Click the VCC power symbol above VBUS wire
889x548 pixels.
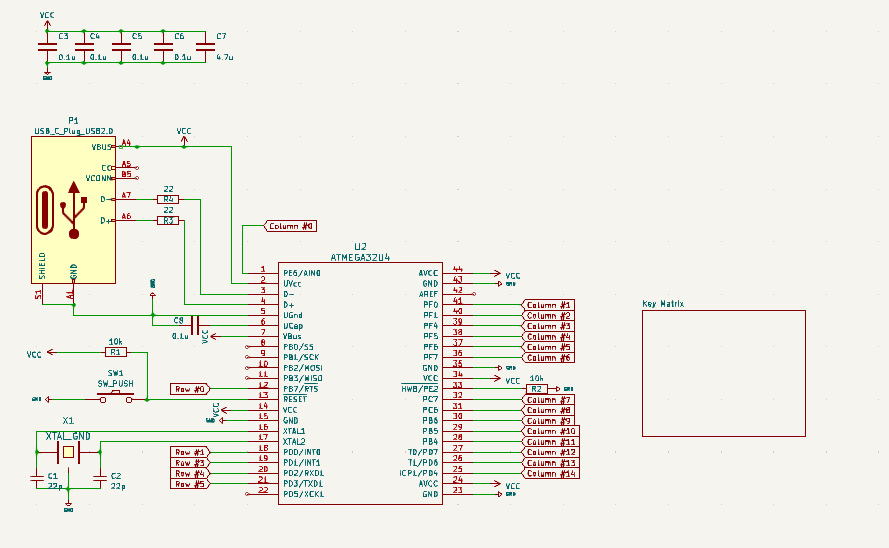184,137
